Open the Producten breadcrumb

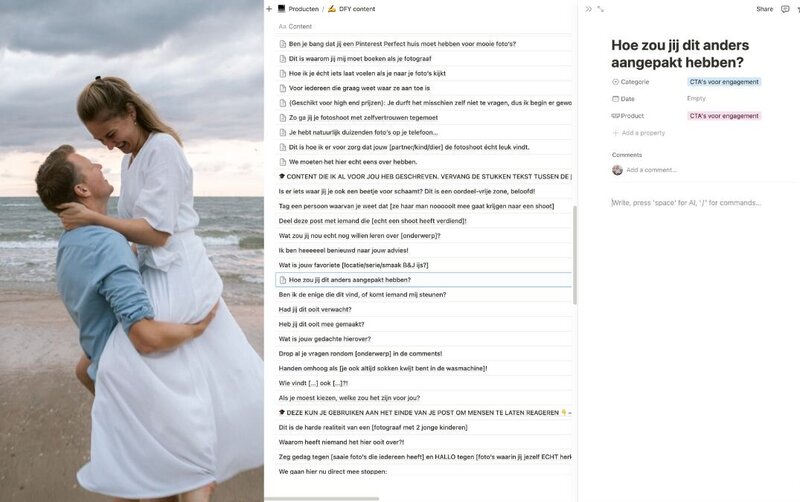(x=298, y=9)
